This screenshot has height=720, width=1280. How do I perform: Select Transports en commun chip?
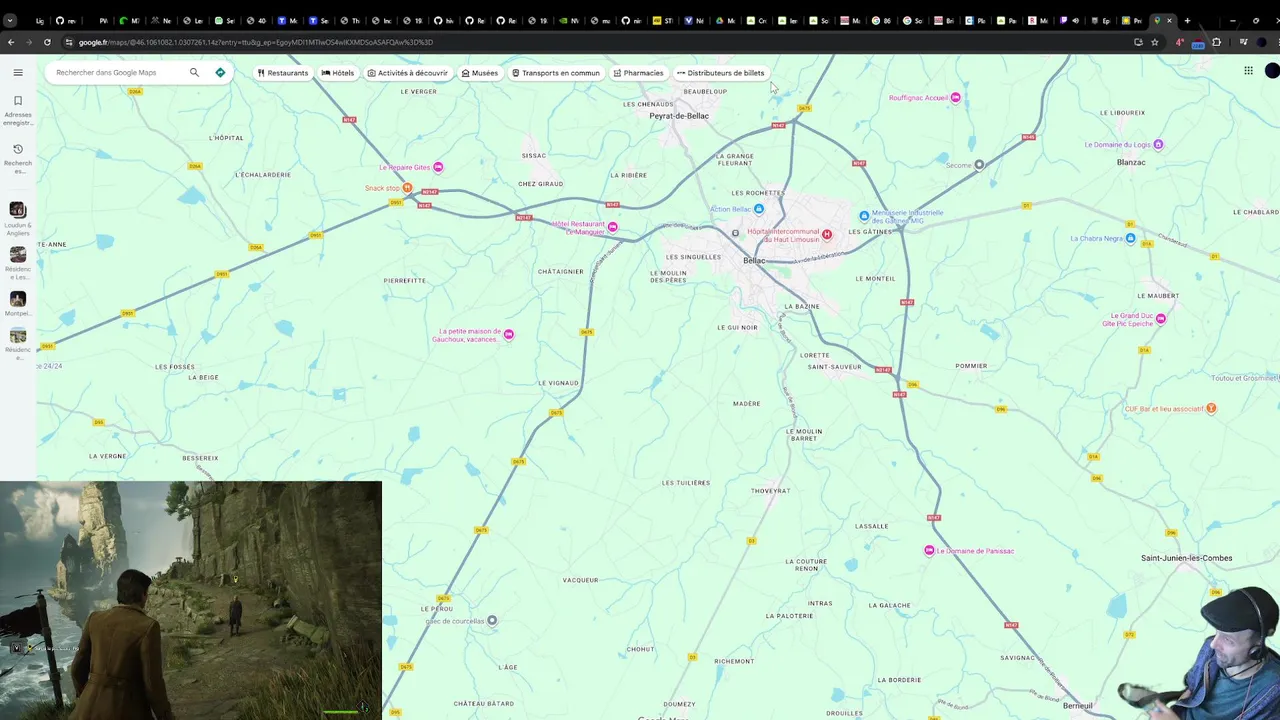click(x=555, y=73)
